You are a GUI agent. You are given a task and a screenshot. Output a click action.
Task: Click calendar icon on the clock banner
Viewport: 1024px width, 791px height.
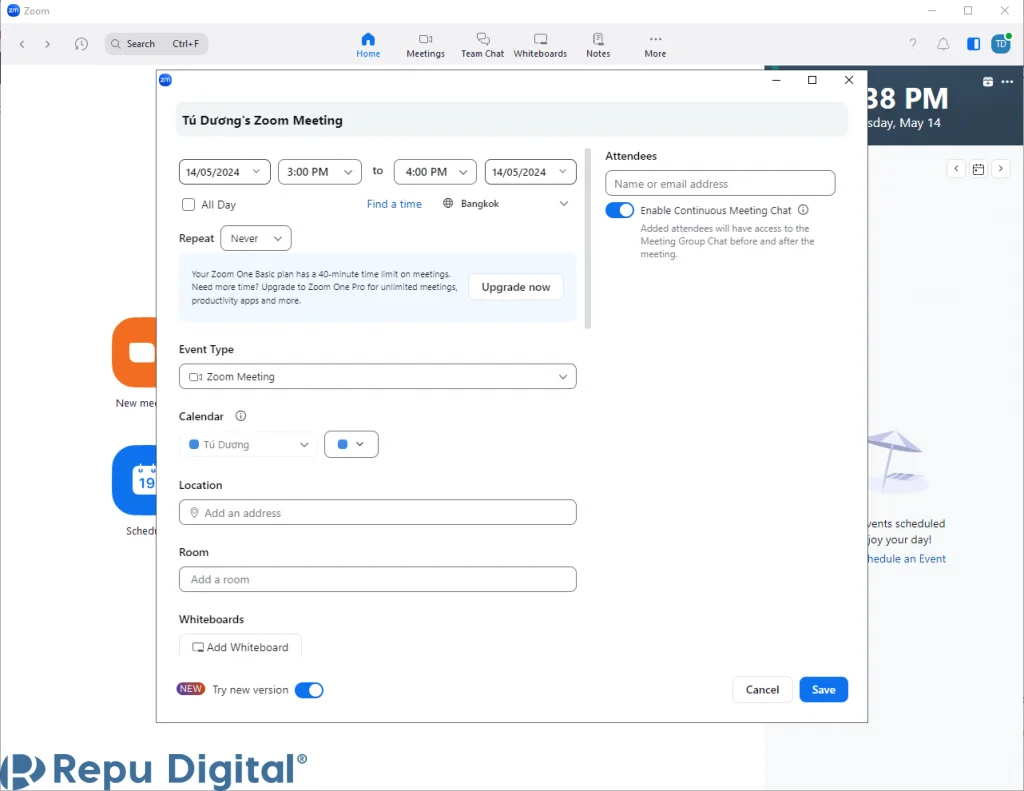click(987, 82)
